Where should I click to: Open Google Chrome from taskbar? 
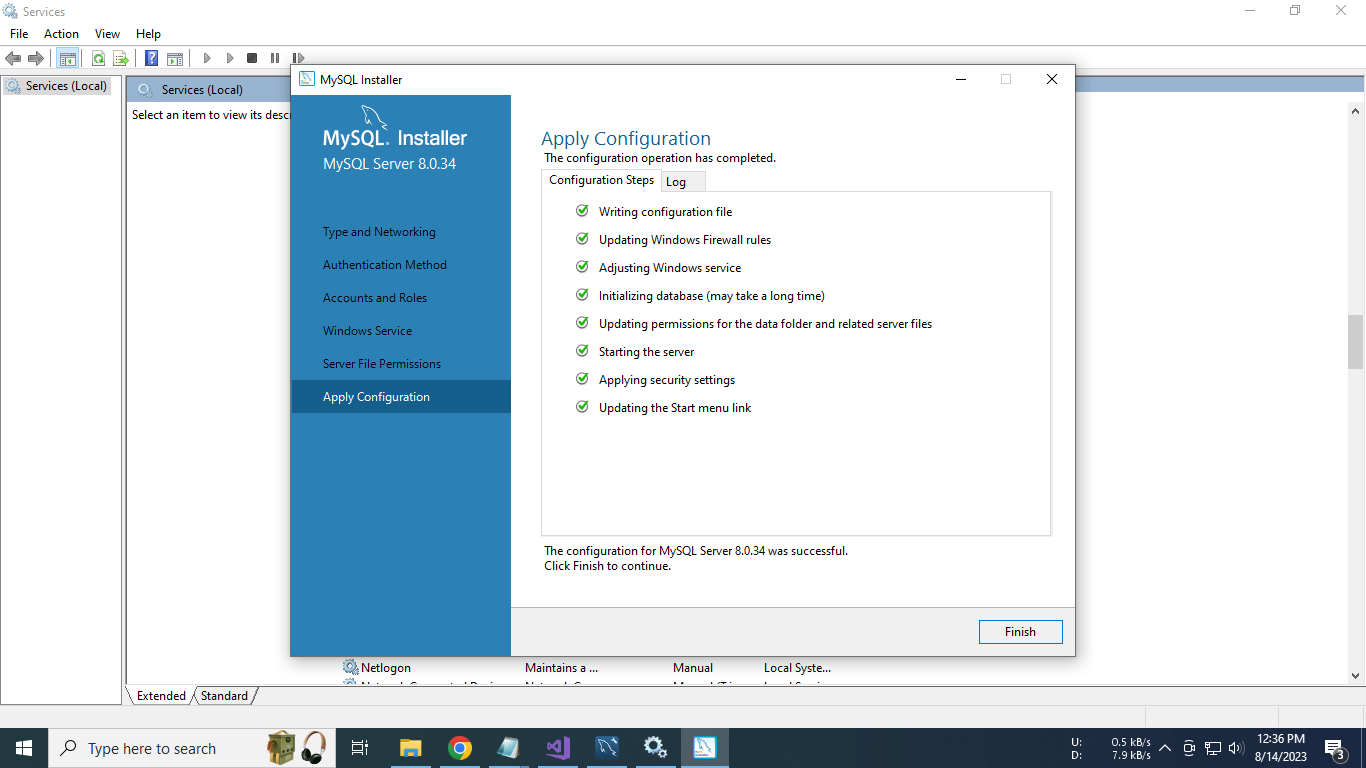point(460,748)
